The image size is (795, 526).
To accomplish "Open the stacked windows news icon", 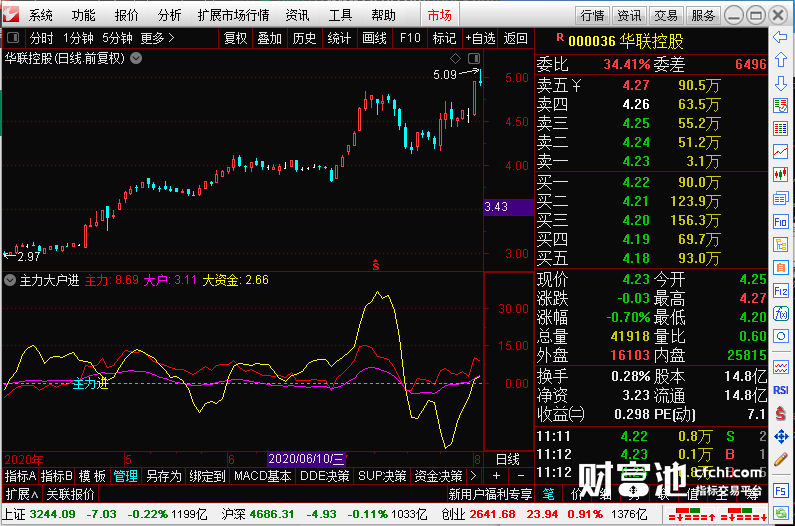I will point(780,198).
